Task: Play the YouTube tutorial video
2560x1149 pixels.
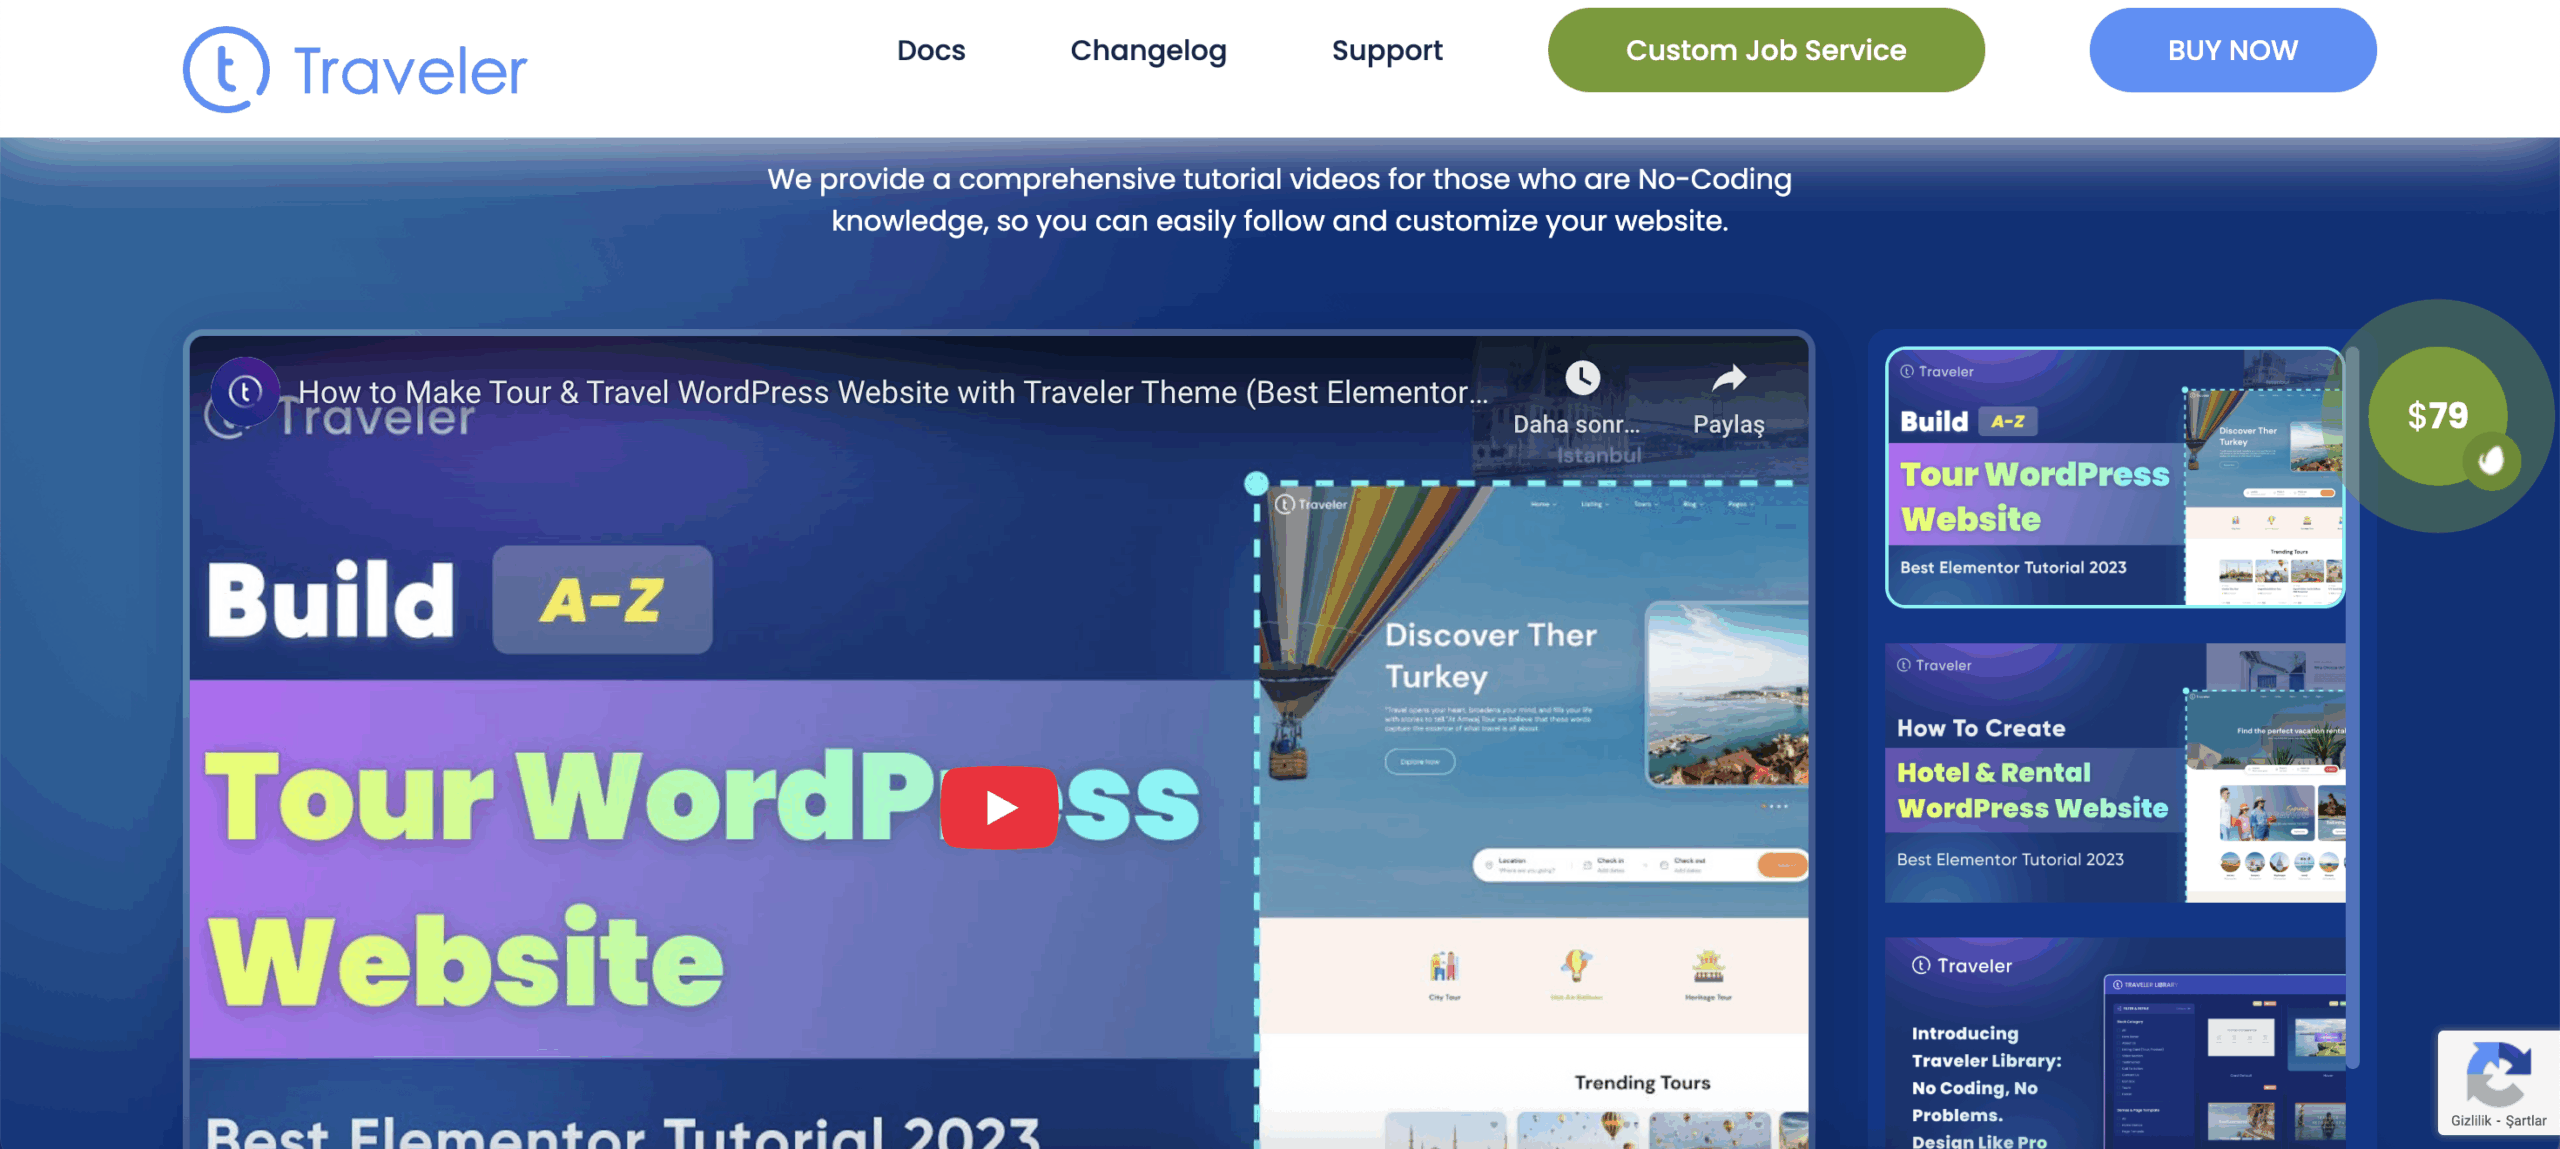Action: click(x=999, y=807)
